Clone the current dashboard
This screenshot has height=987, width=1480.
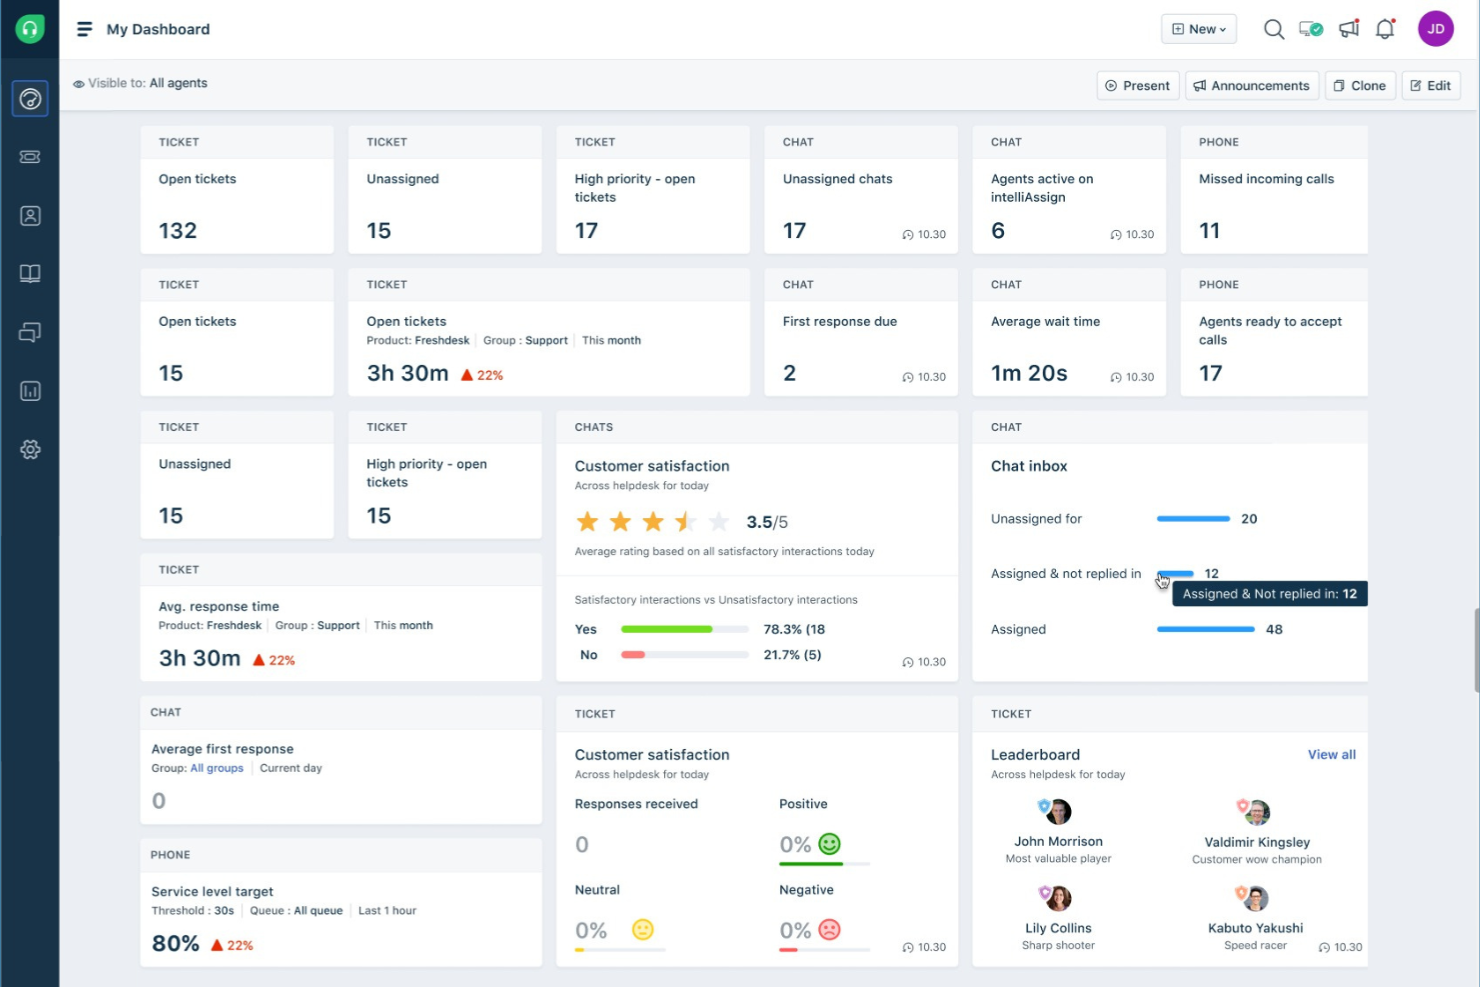pos(1360,85)
